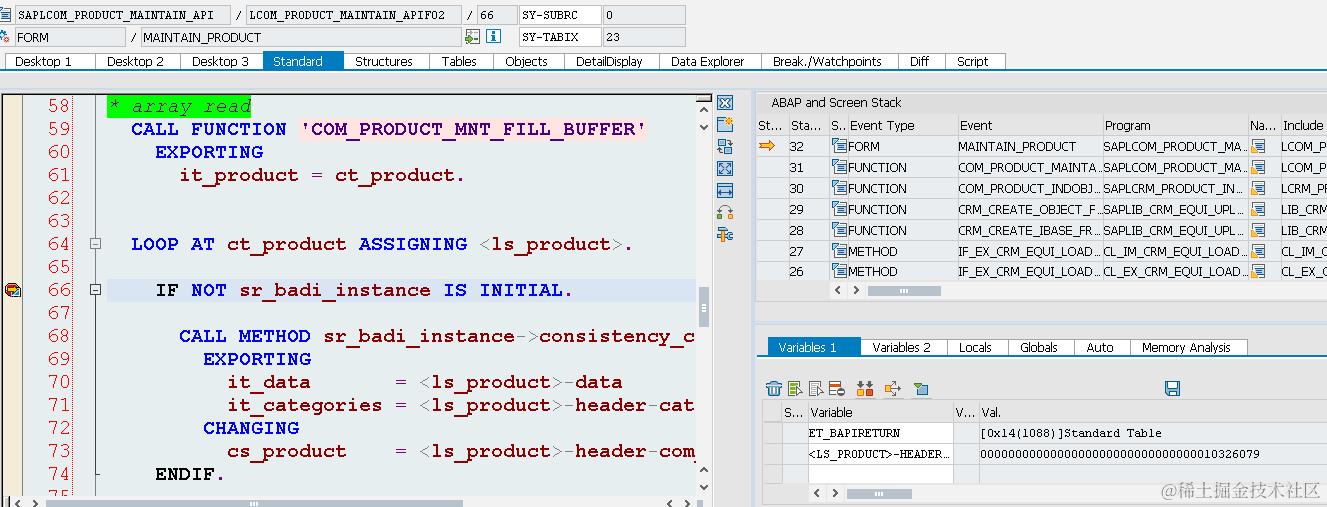Click the Event Type column header
This screenshot has width=1327, height=507.
click(x=901, y=125)
